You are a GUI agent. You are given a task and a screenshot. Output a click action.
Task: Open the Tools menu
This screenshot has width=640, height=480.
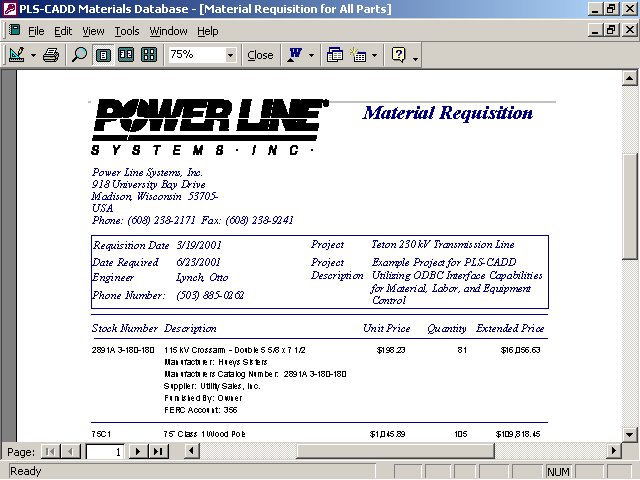click(x=127, y=31)
